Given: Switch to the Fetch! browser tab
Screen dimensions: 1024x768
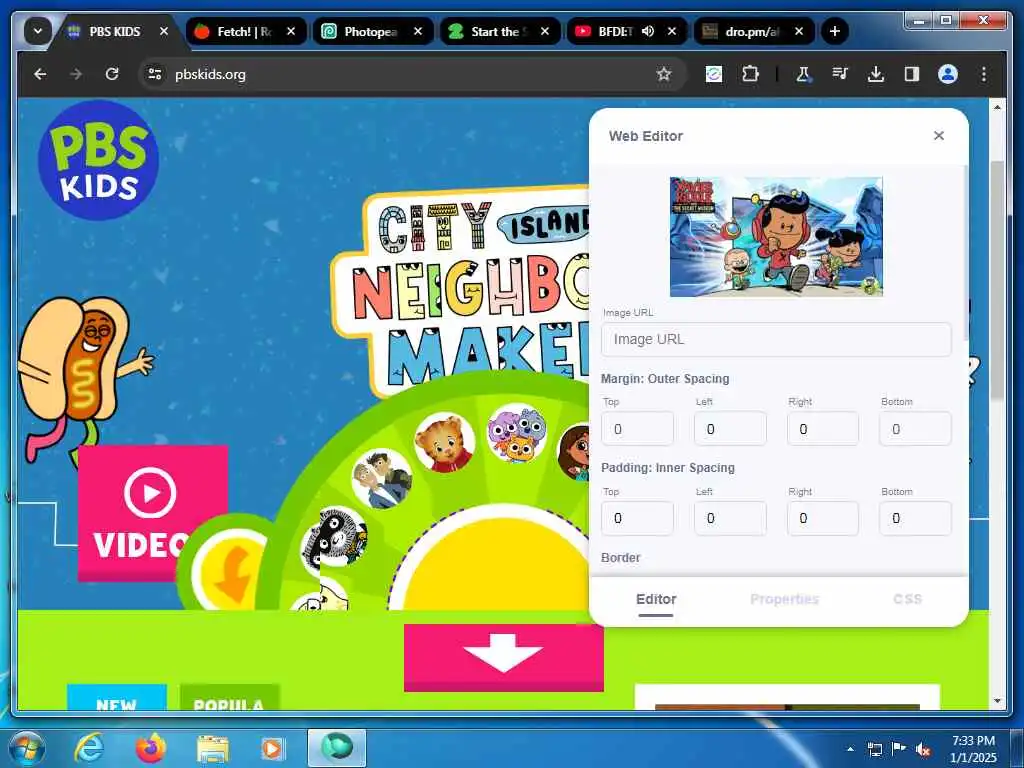Looking at the screenshot, I should 246,31.
